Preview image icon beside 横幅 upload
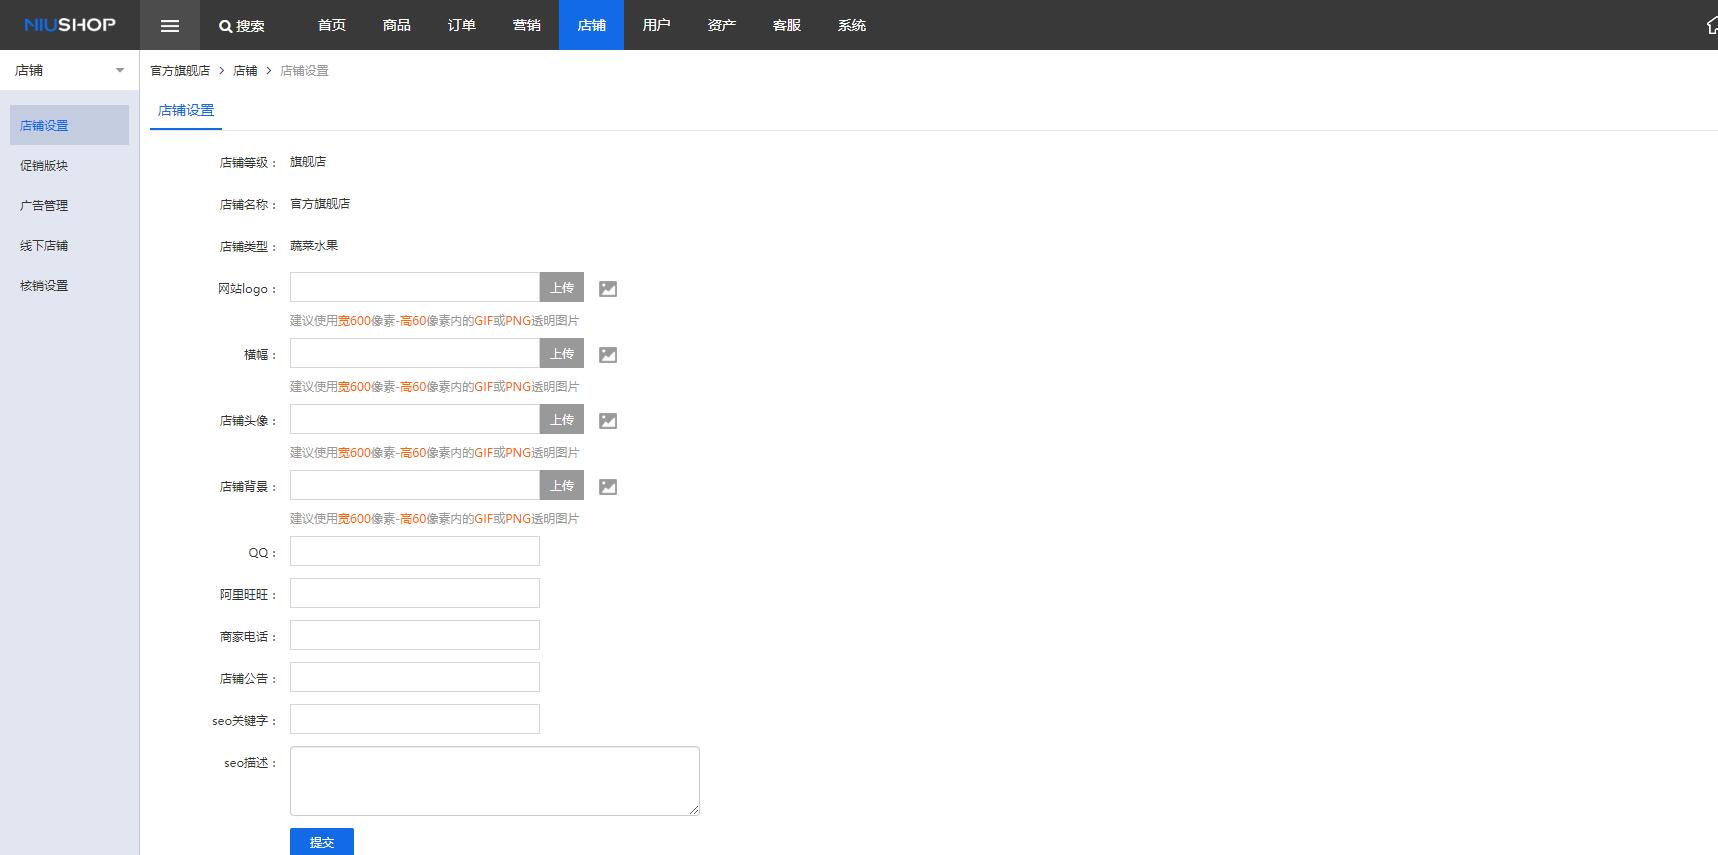 [x=608, y=355]
